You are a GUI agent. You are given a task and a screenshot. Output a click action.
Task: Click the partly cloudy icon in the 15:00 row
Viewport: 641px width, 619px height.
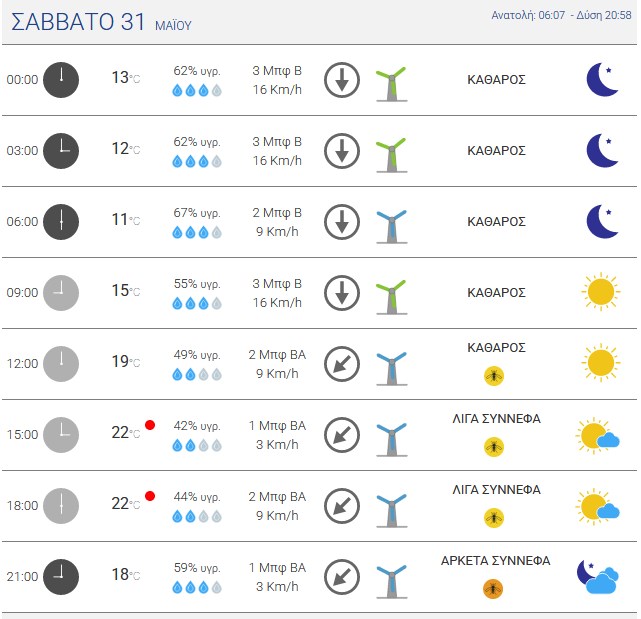click(x=598, y=435)
